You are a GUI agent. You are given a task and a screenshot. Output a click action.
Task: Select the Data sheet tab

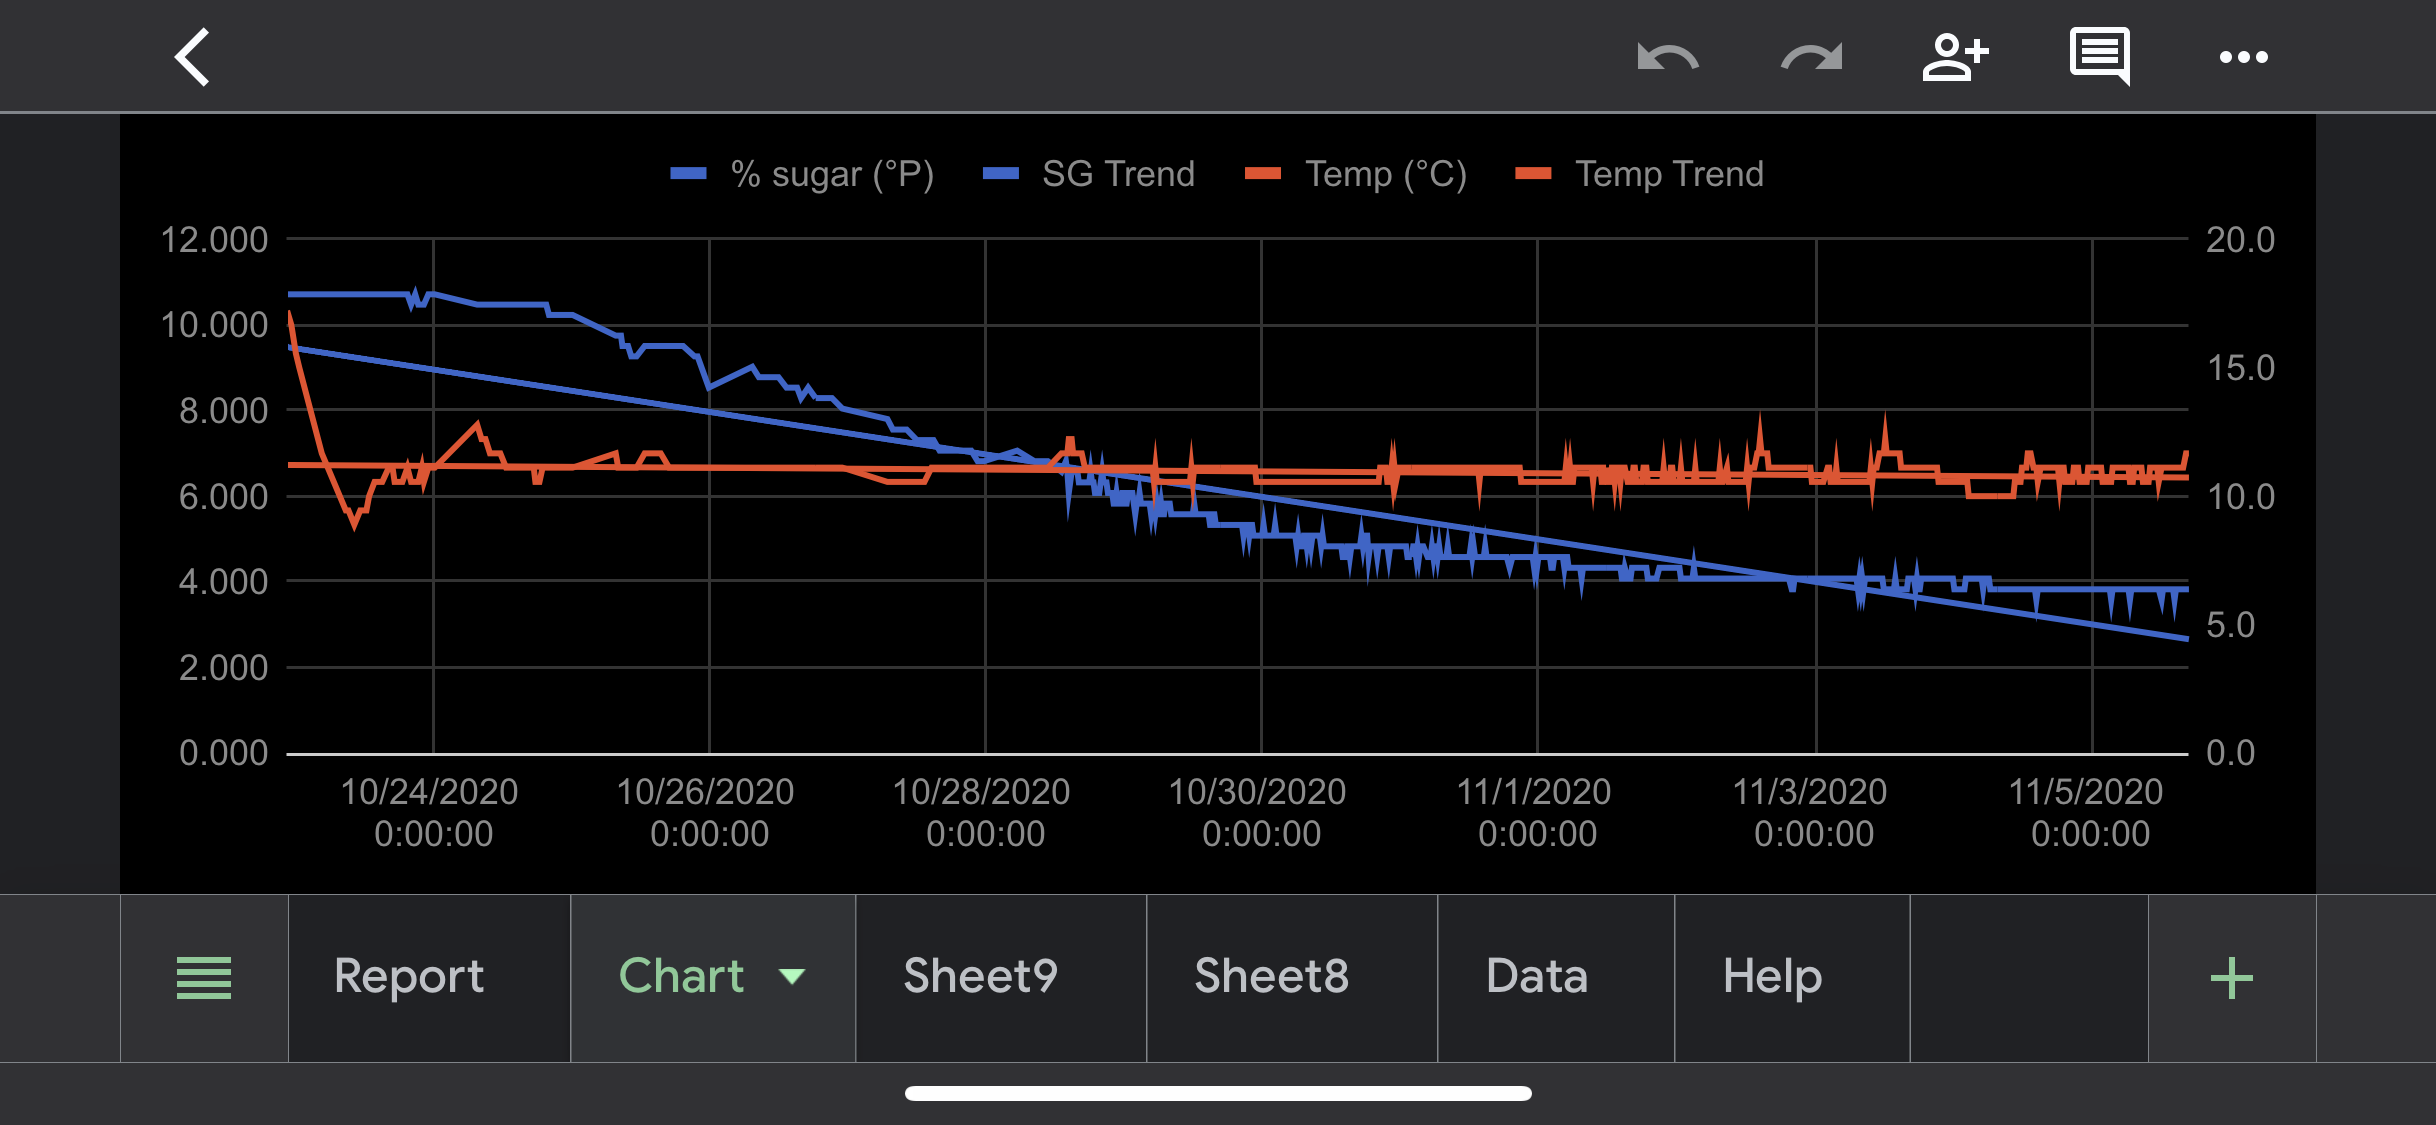click(1537, 977)
